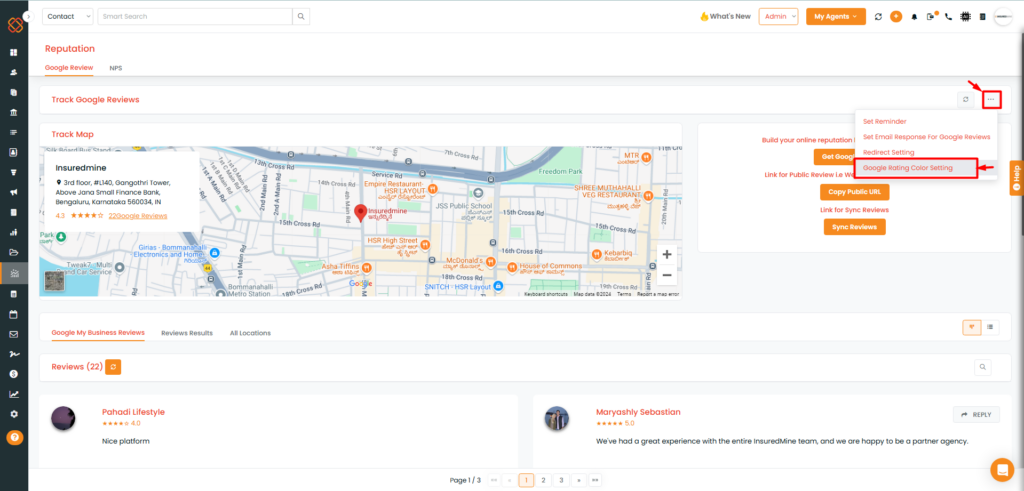
Task: Open the Help side tab
Action: pyautogui.click(x=1016, y=177)
